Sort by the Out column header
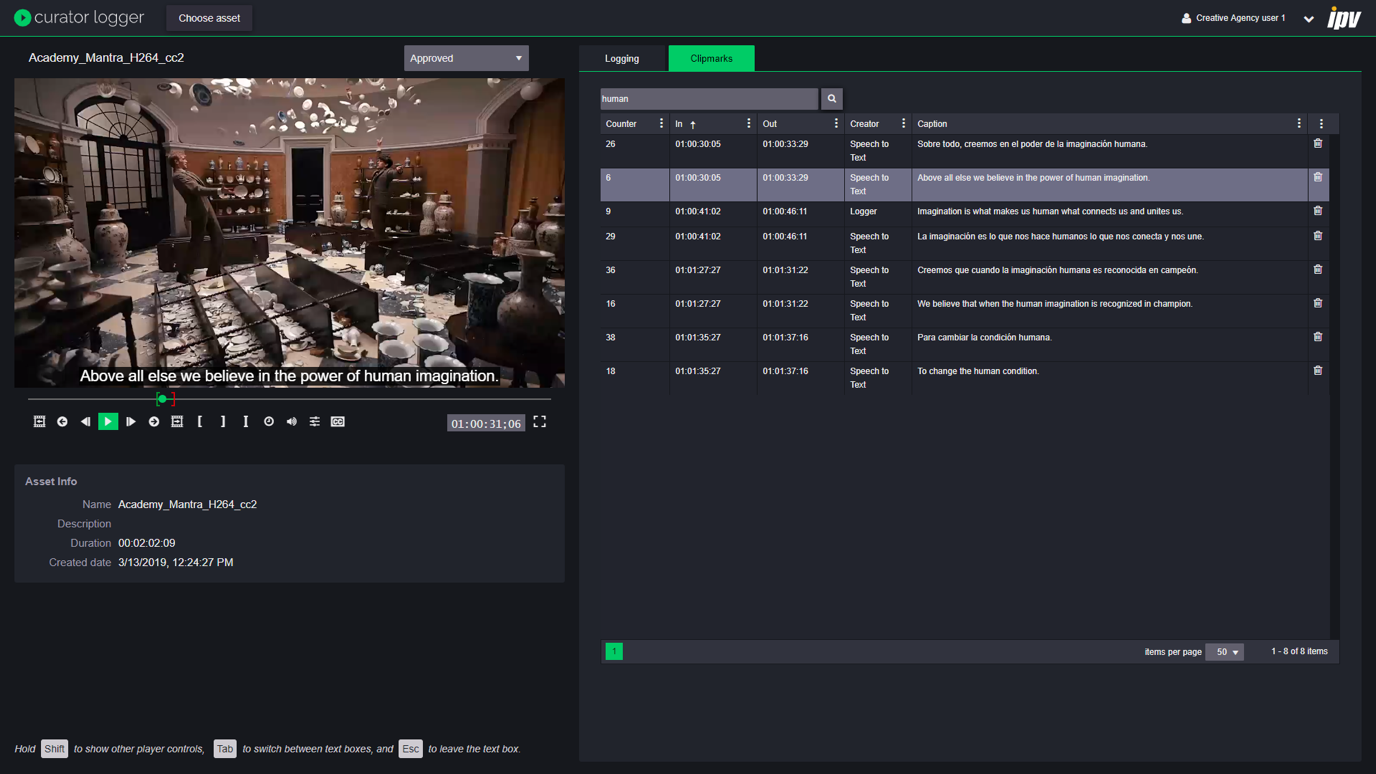The width and height of the screenshot is (1376, 774). coord(770,124)
